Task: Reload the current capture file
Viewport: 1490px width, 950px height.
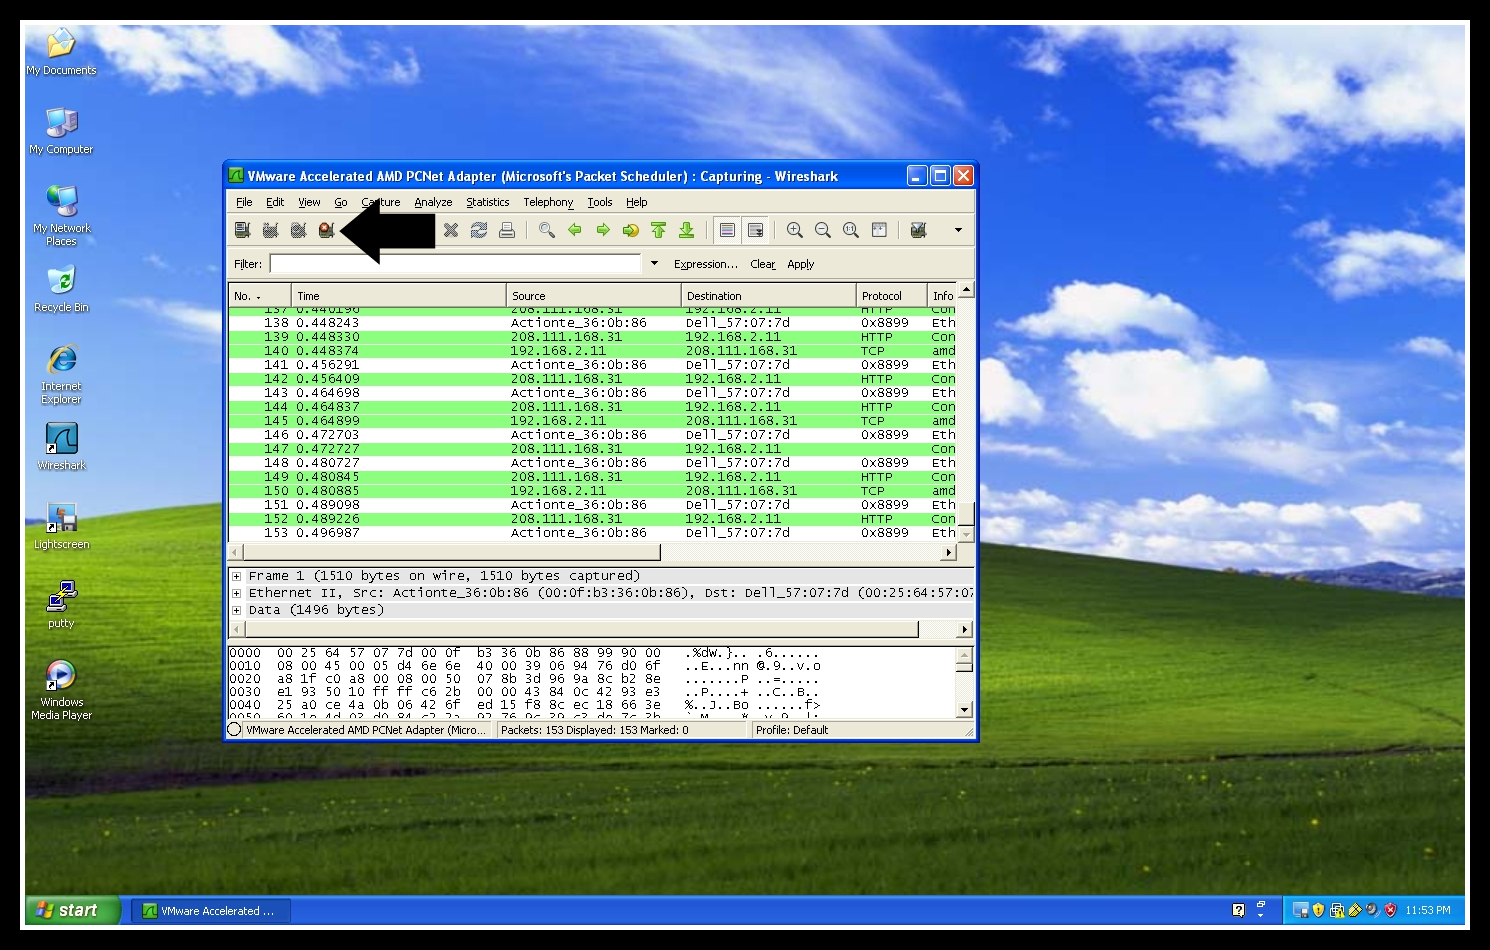Action: coord(479,230)
